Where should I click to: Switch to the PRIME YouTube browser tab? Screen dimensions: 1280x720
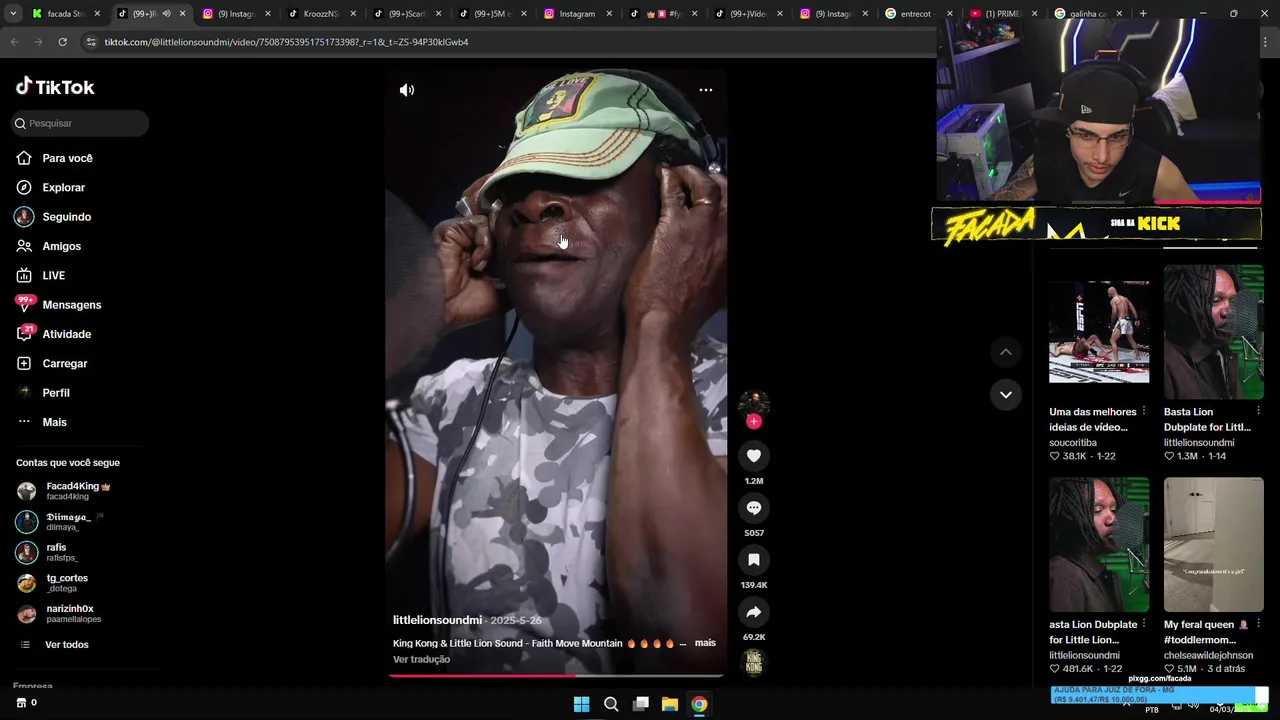pyautogui.click(x=1003, y=14)
